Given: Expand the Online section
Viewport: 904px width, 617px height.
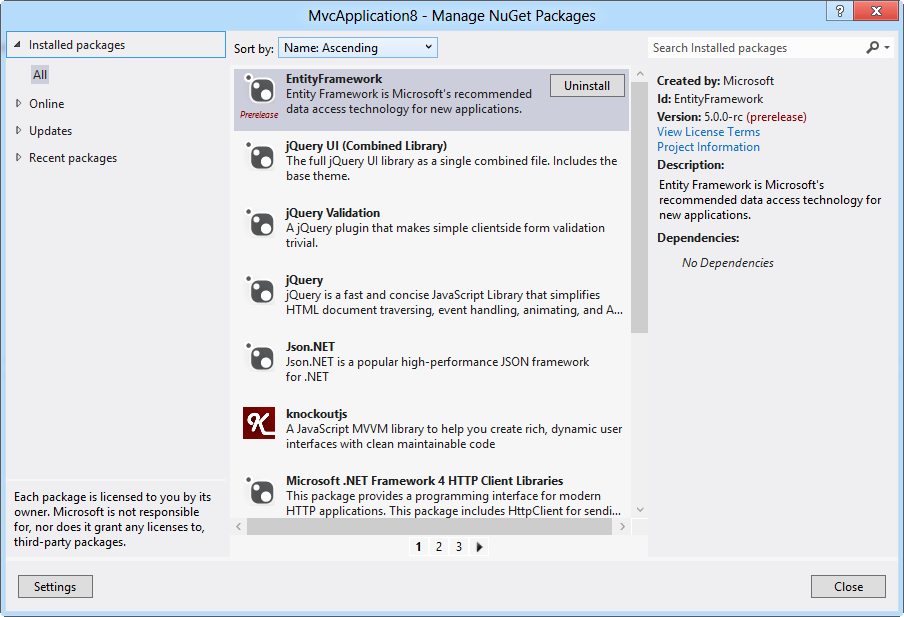Looking at the screenshot, I should pos(18,103).
